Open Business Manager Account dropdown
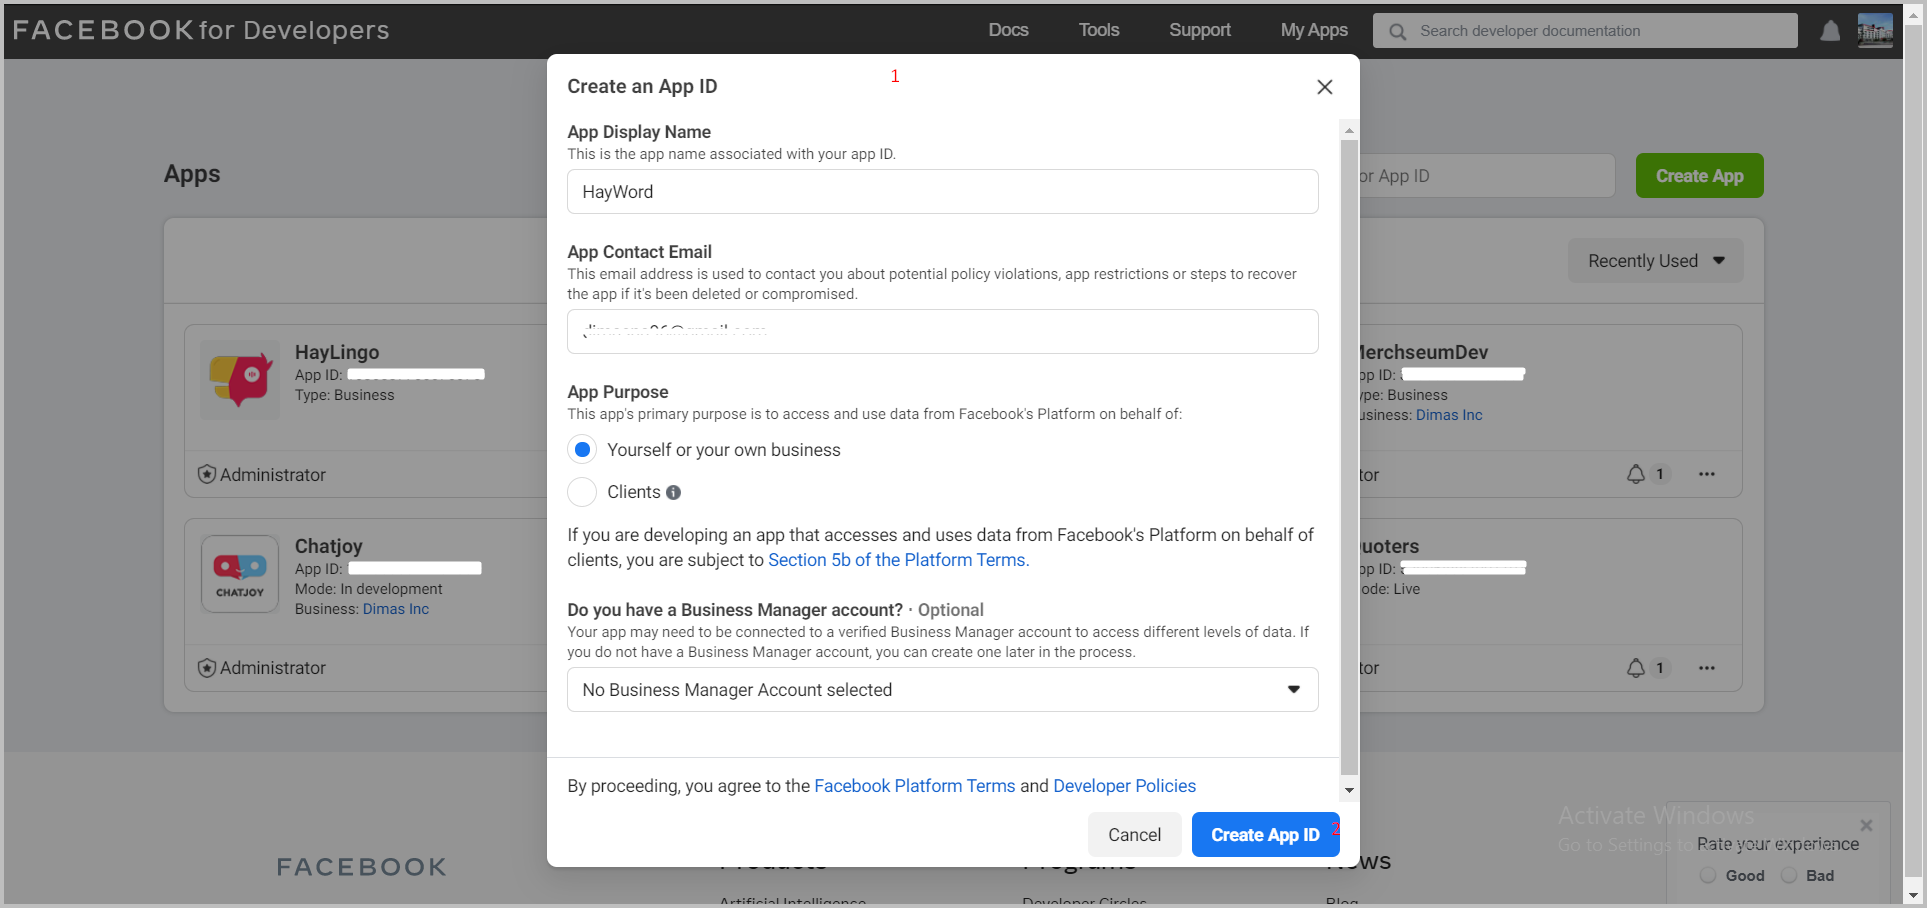The width and height of the screenshot is (1927, 908). pos(942,690)
